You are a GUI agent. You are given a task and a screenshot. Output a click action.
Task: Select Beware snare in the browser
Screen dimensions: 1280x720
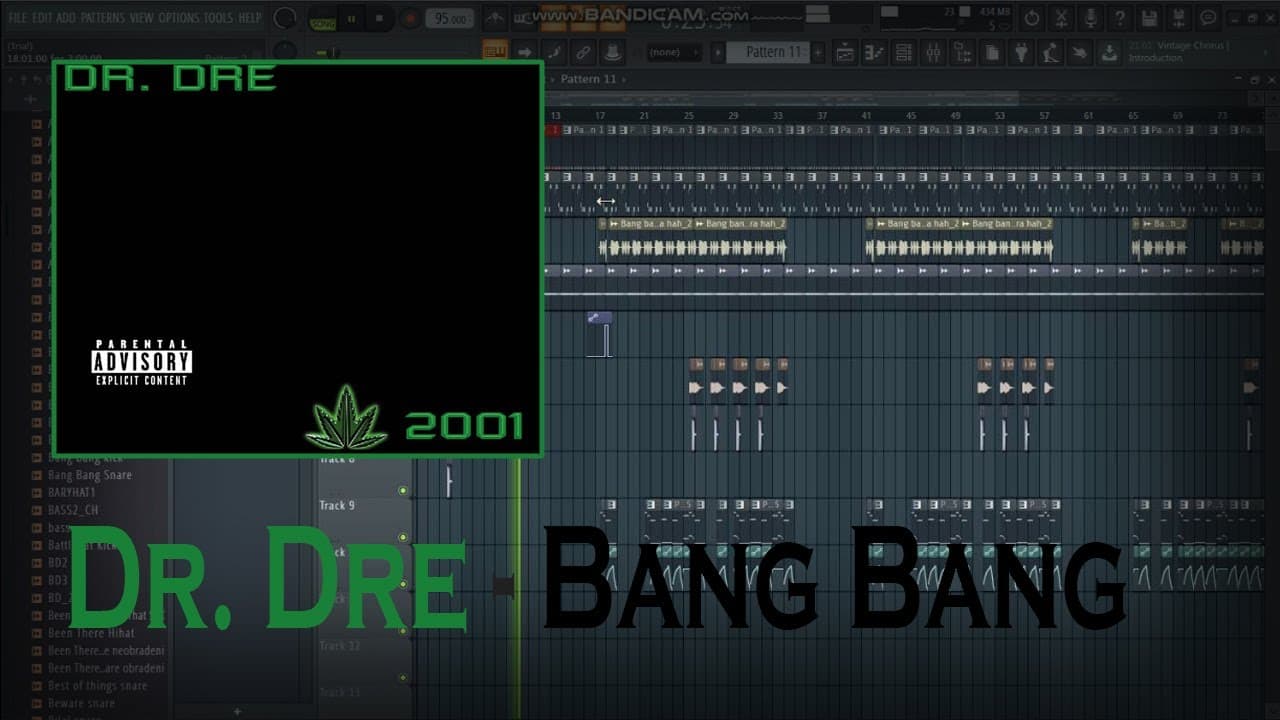coord(81,703)
